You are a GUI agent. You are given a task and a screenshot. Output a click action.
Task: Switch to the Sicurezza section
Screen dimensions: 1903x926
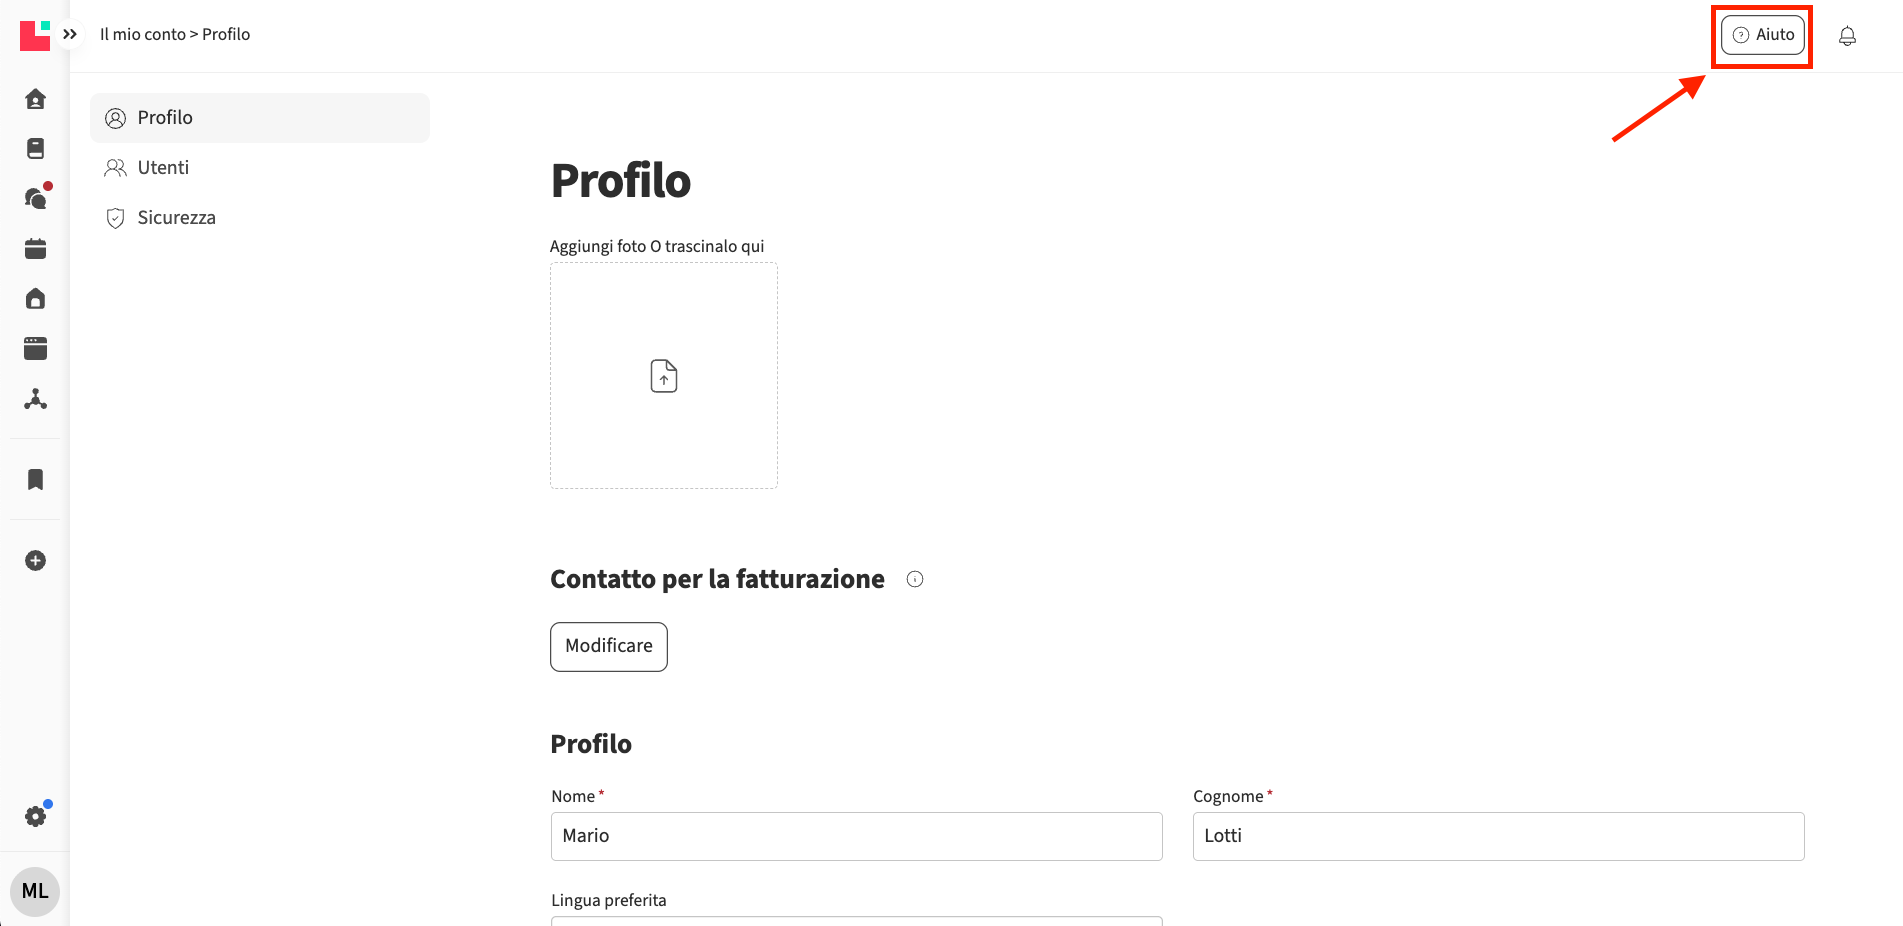[177, 217]
